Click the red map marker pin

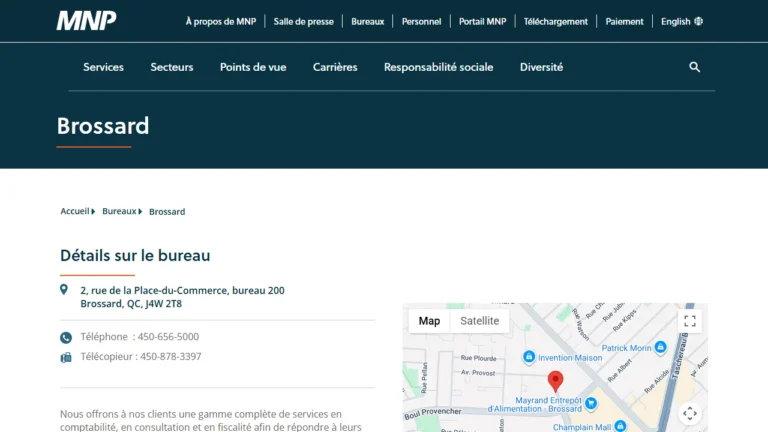tap(555, 382)
